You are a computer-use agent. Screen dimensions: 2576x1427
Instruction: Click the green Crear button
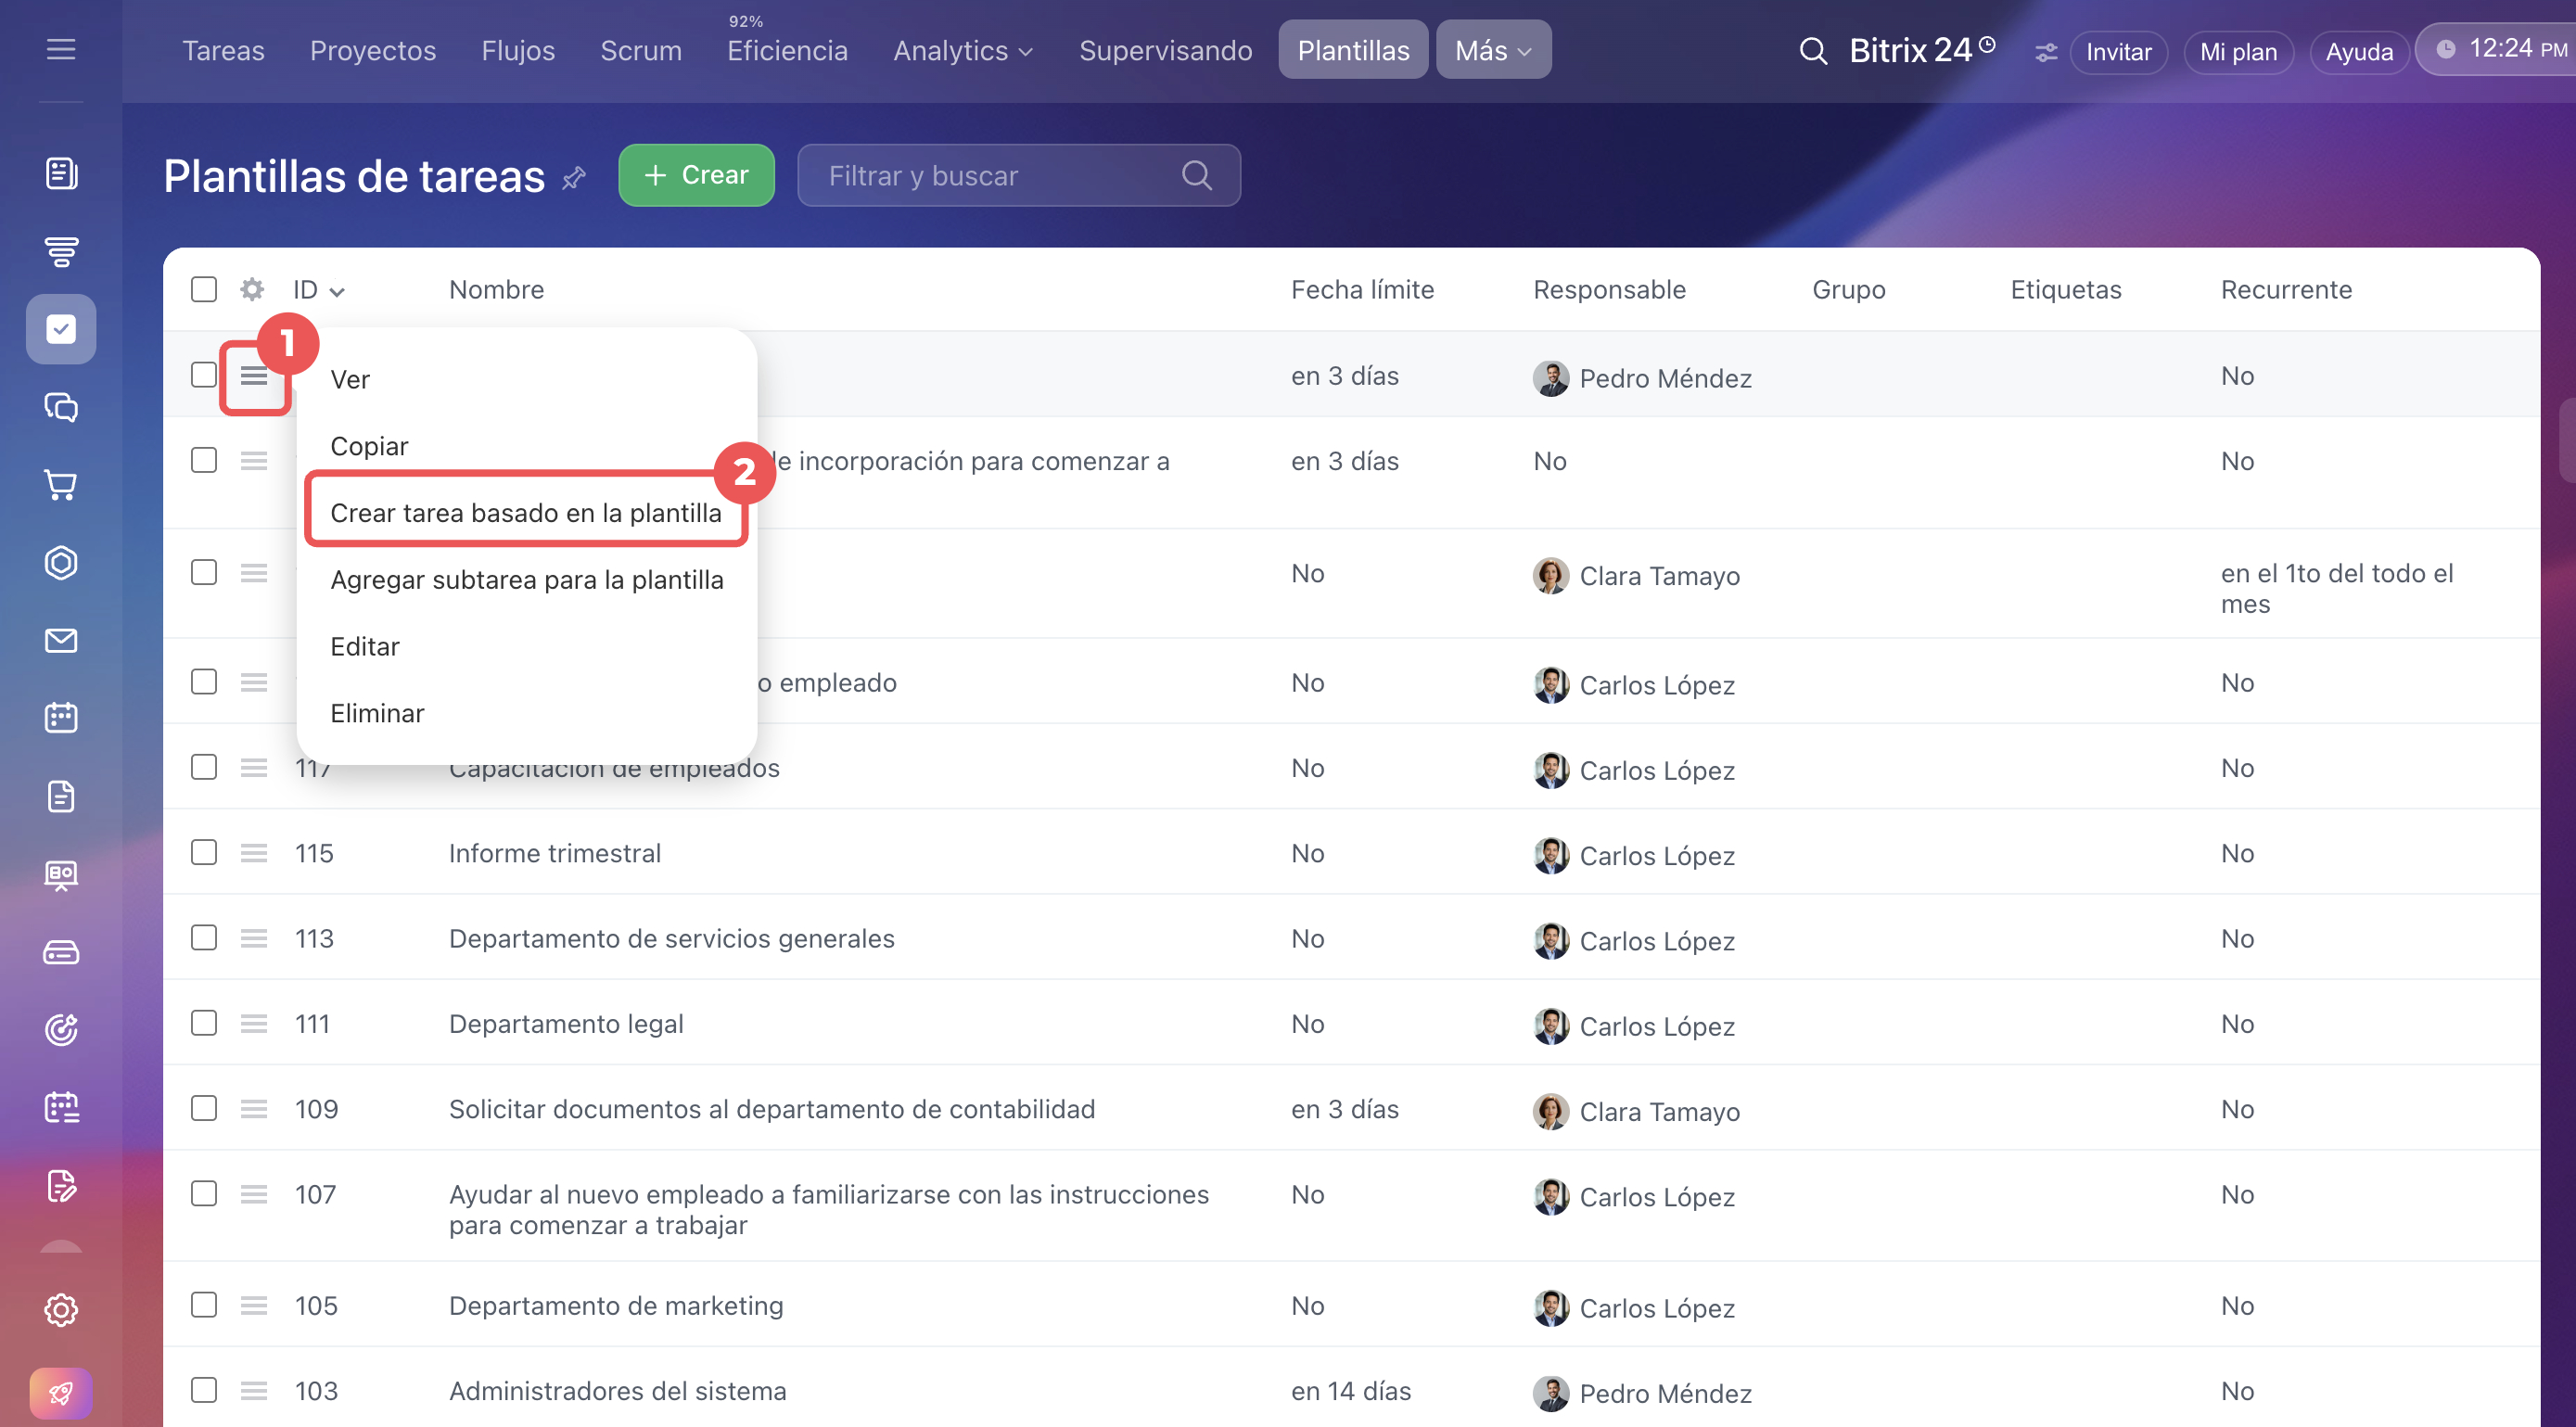click(x=697, y=175)
